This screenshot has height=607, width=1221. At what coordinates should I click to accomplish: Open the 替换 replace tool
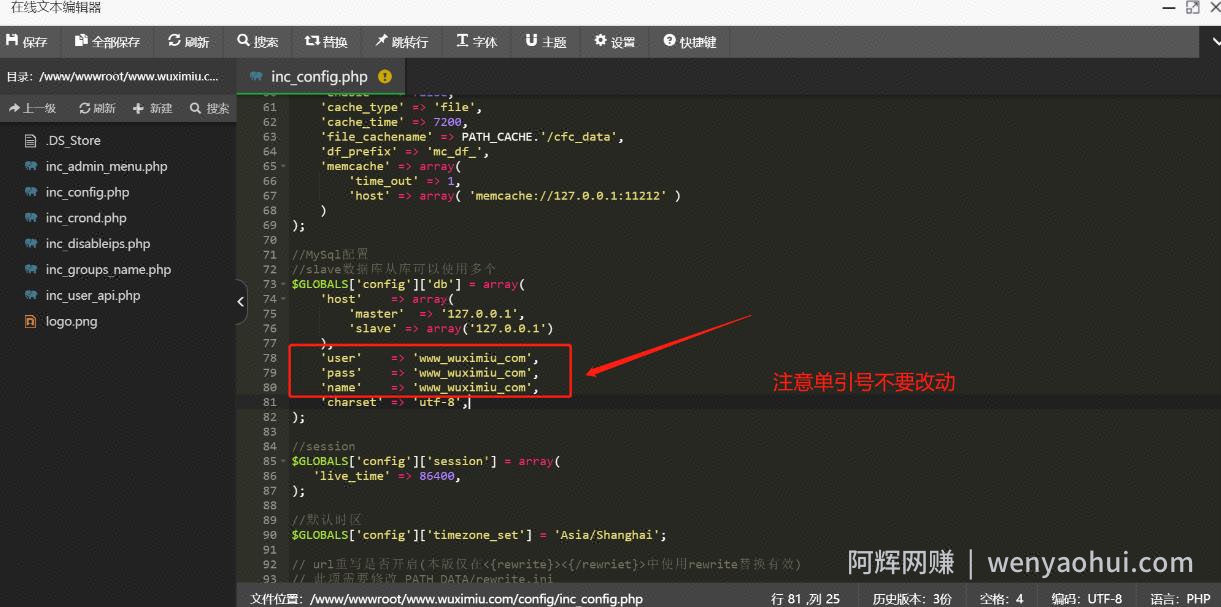point(327,42)
